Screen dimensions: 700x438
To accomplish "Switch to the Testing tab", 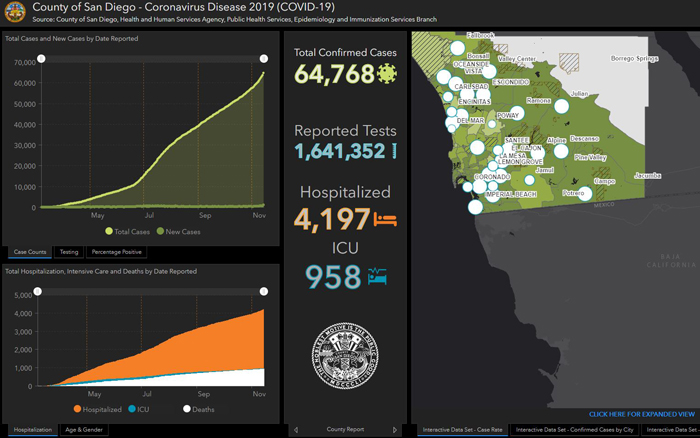I will click(69, 252).
